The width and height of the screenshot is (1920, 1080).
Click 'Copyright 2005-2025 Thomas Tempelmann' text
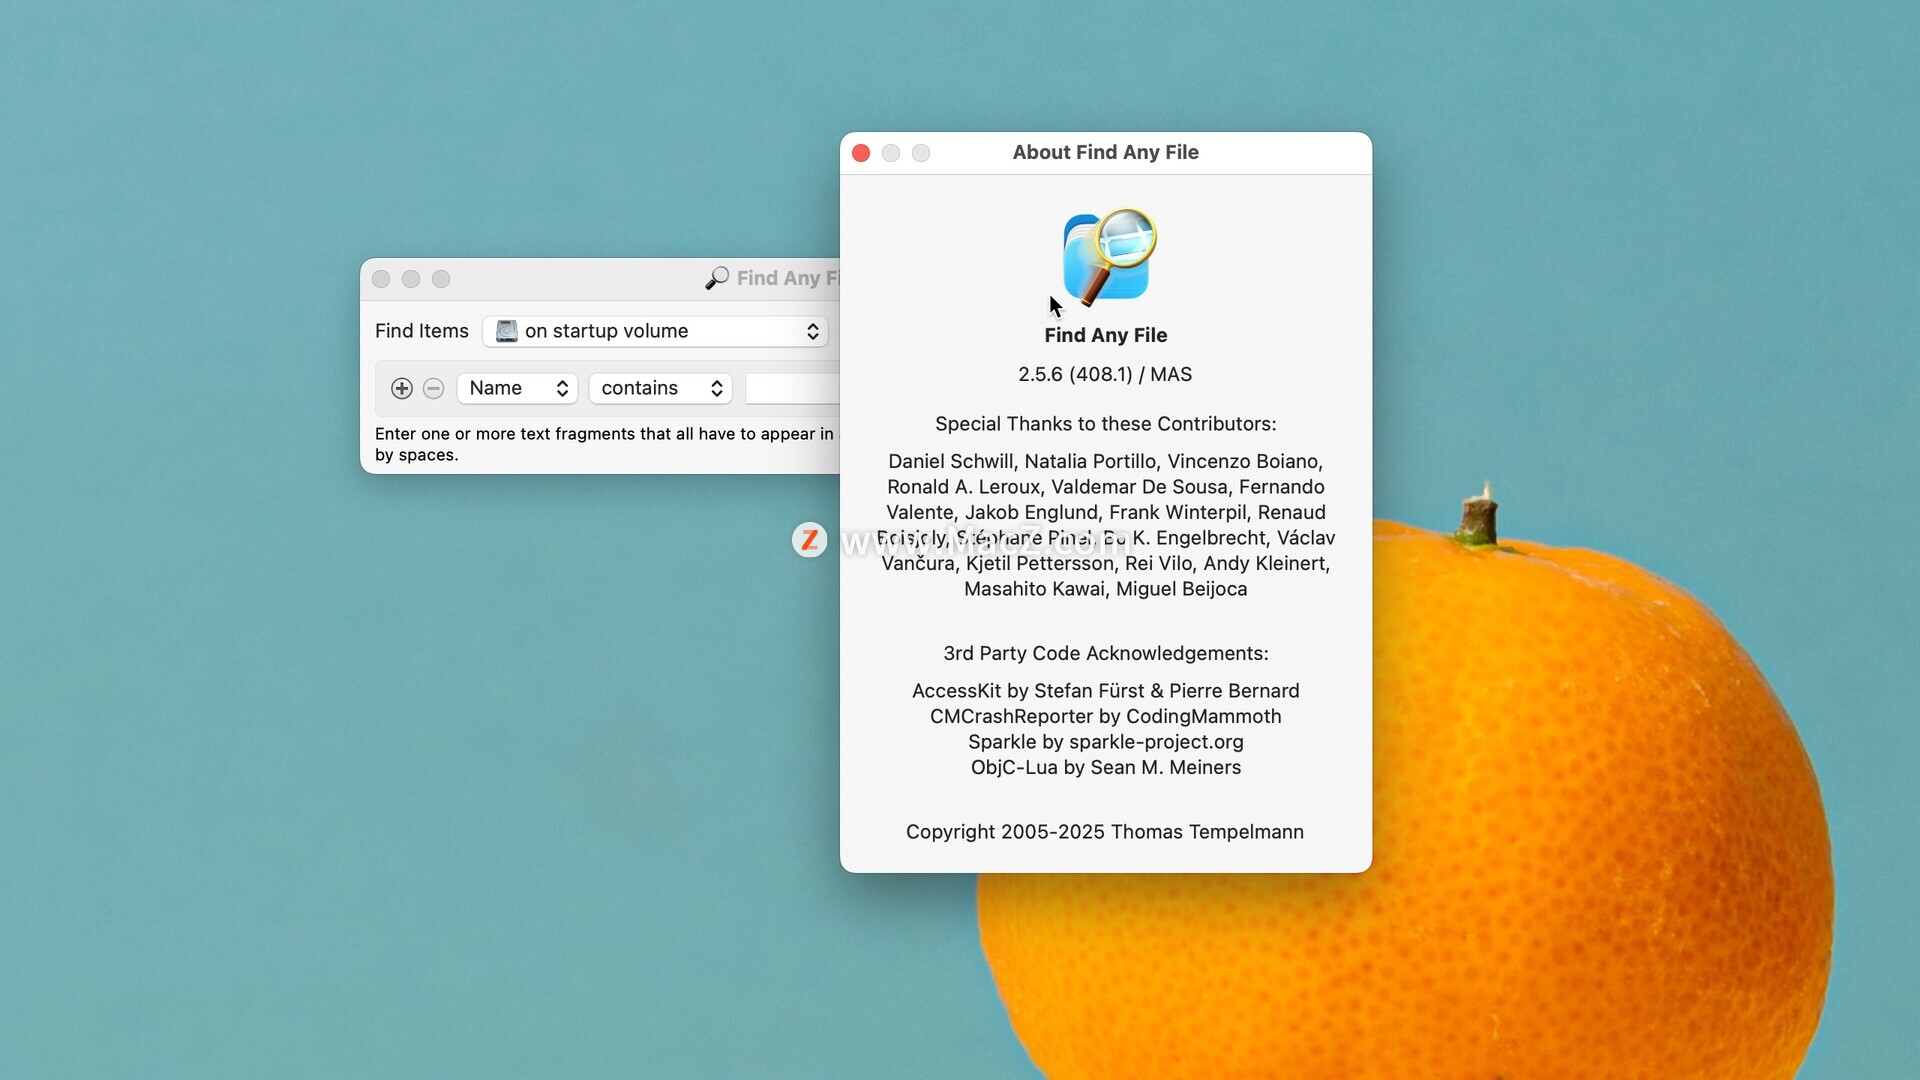(x=1105, y=832)
